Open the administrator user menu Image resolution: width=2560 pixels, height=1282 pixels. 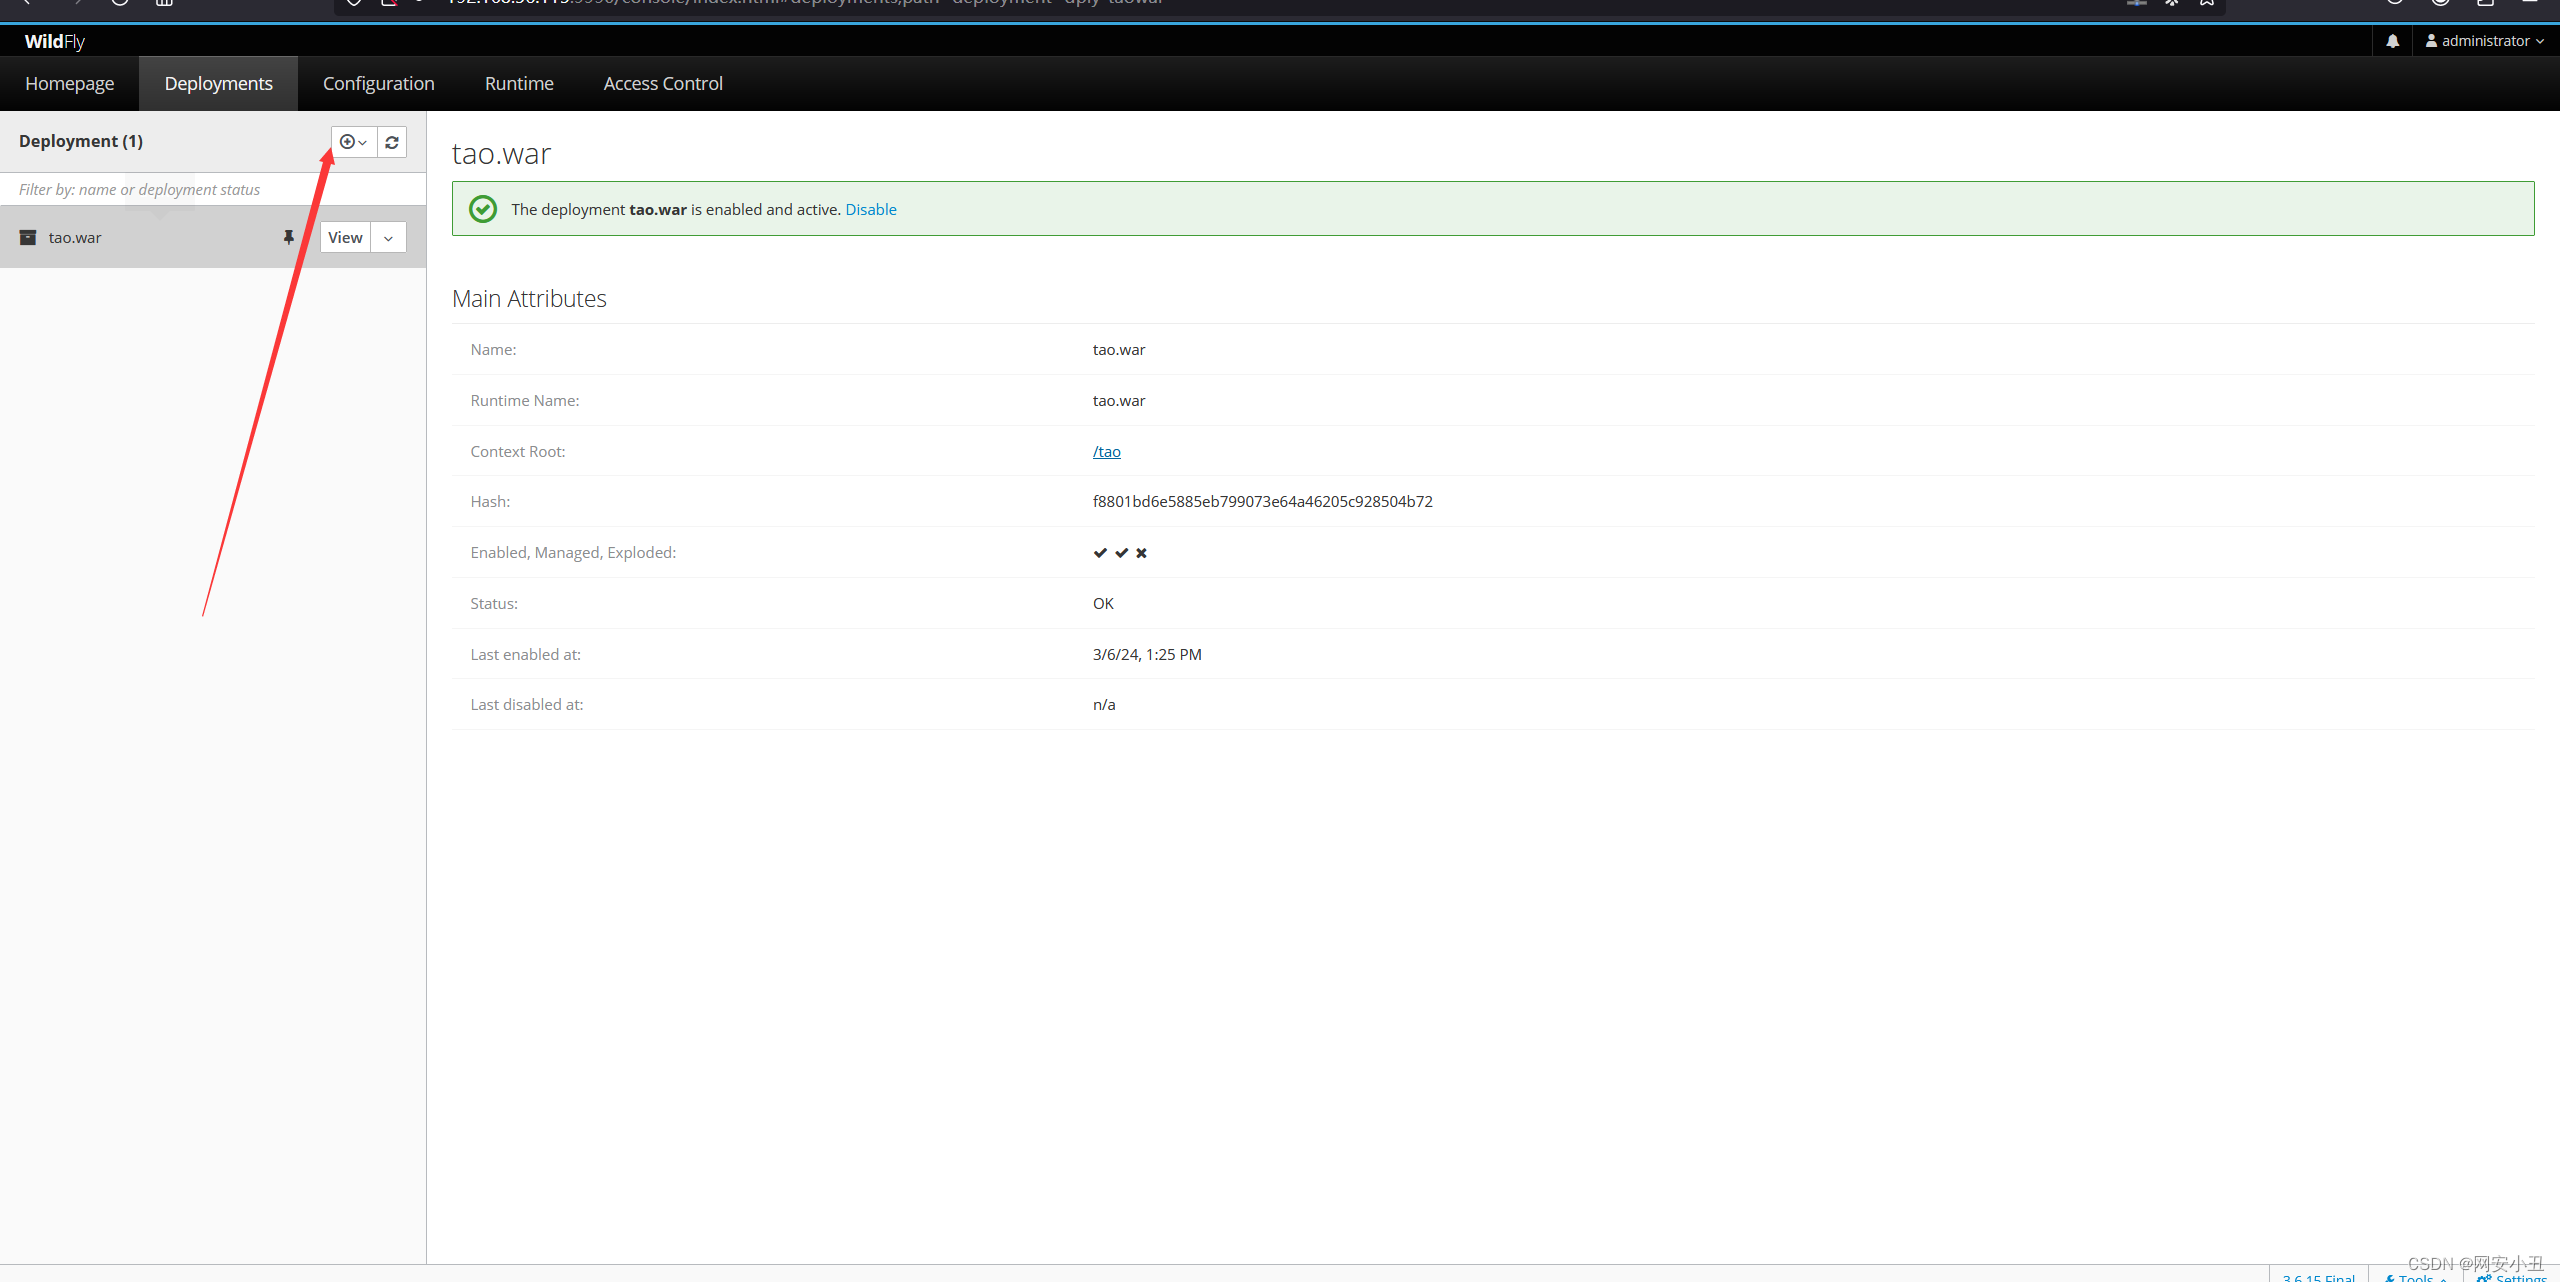point(2484,41)
